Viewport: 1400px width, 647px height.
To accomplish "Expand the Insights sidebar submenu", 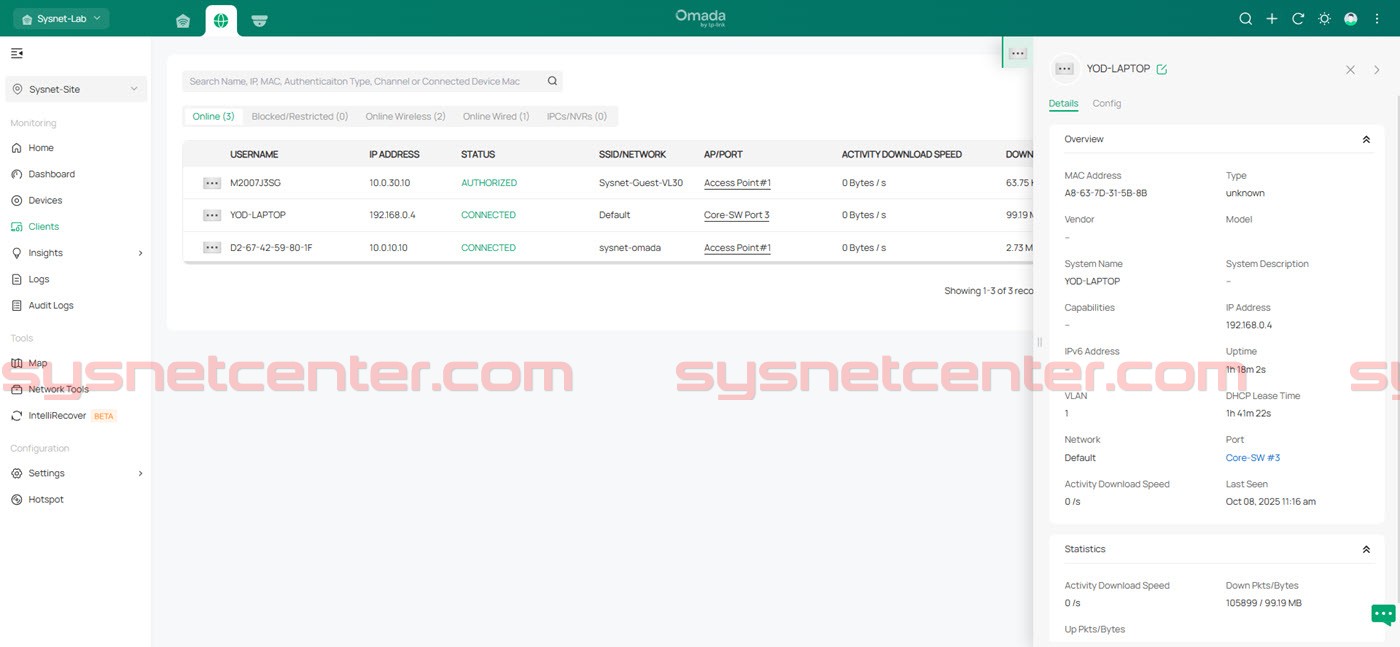I will [x=140, y=253].
